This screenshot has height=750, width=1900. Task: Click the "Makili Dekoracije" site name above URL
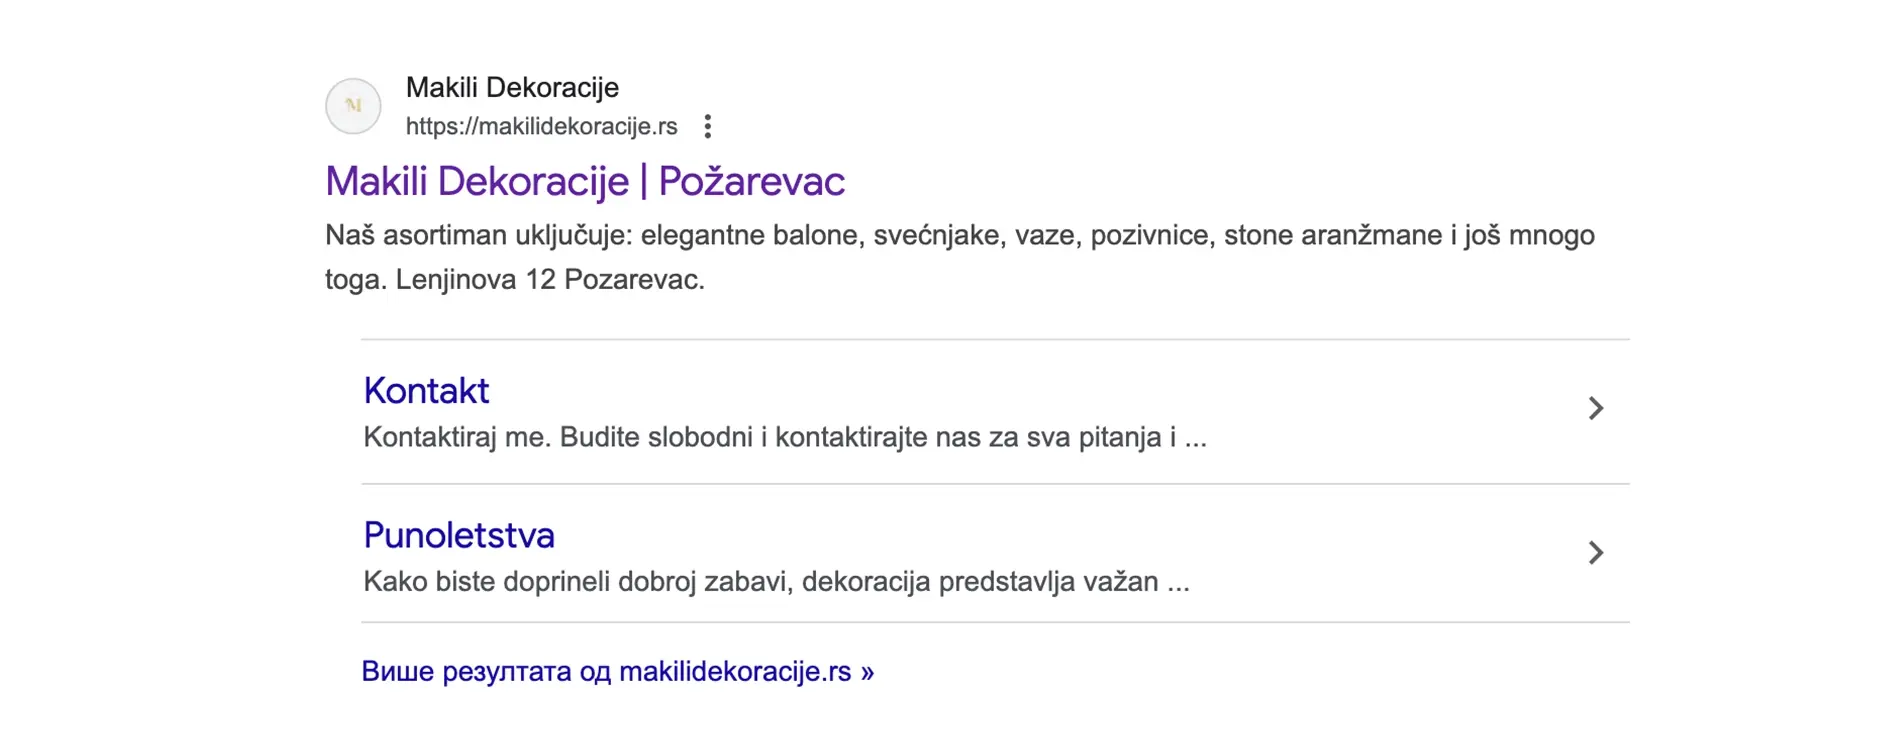(x=512, y=88)
